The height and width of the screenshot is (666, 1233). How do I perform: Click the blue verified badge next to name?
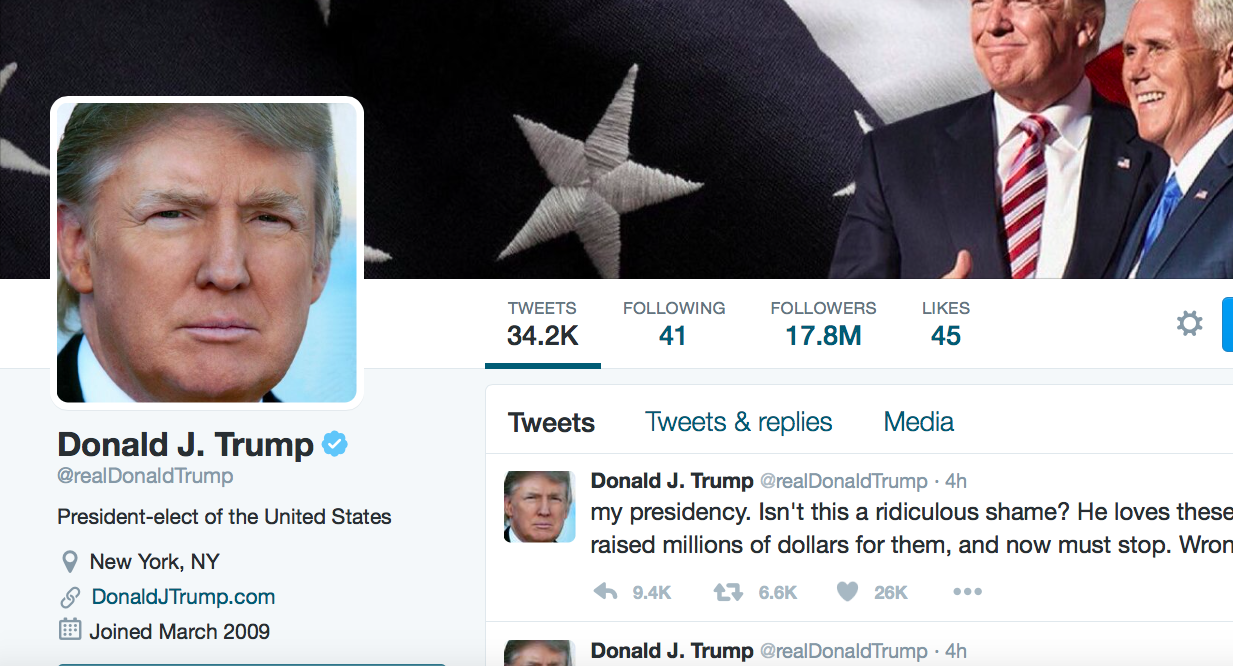tap(335, 445)
